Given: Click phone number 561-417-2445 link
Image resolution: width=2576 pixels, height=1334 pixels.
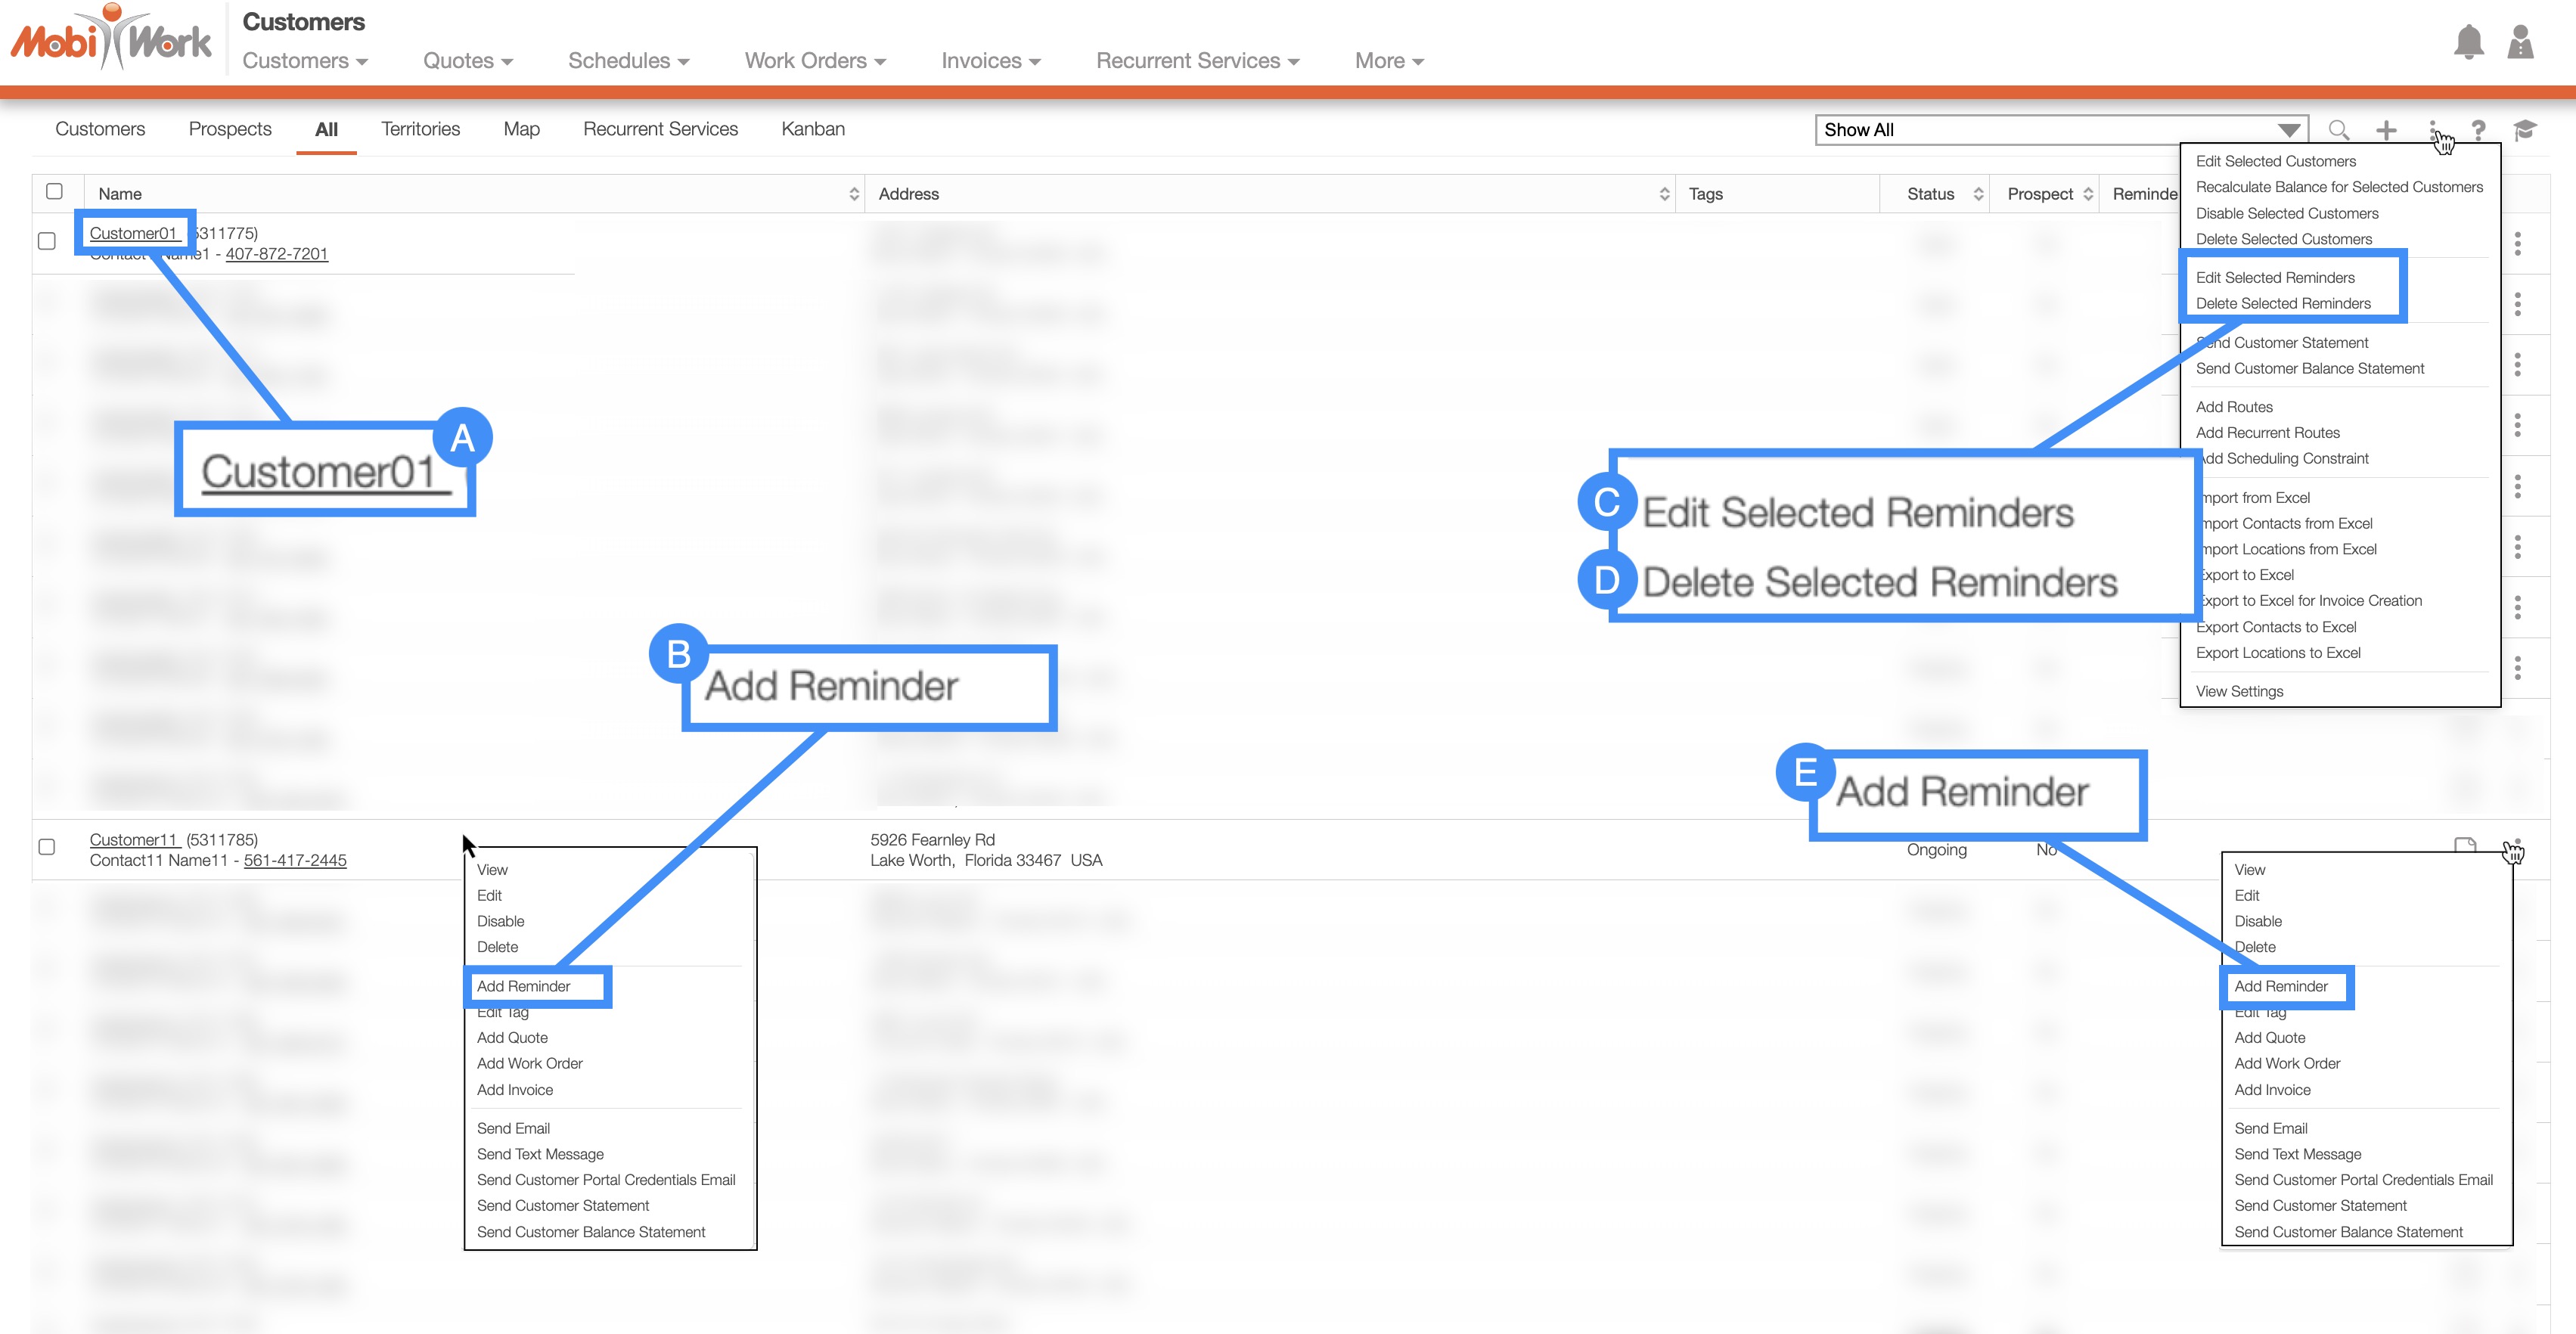Looking at the screenshot, I should [295, 861].
